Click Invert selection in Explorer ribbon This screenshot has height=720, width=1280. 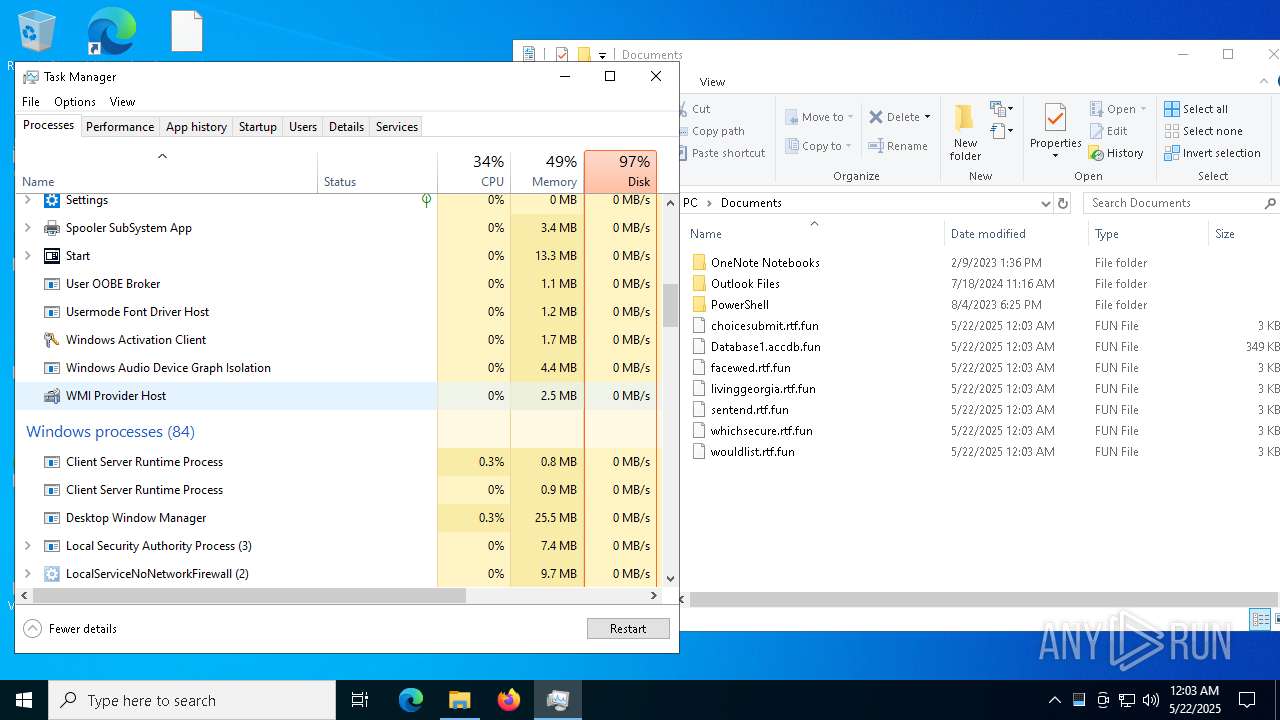pyautogui.click(x=1212, y=153)
